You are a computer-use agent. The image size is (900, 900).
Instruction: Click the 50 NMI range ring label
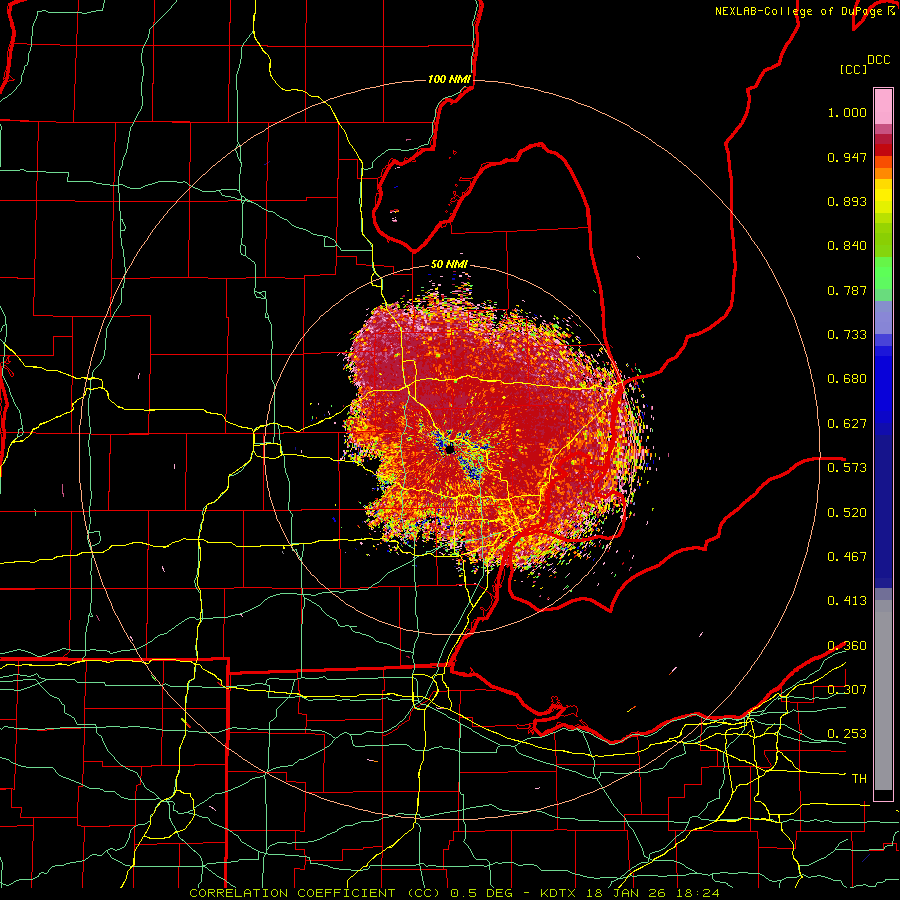point(449,264)
